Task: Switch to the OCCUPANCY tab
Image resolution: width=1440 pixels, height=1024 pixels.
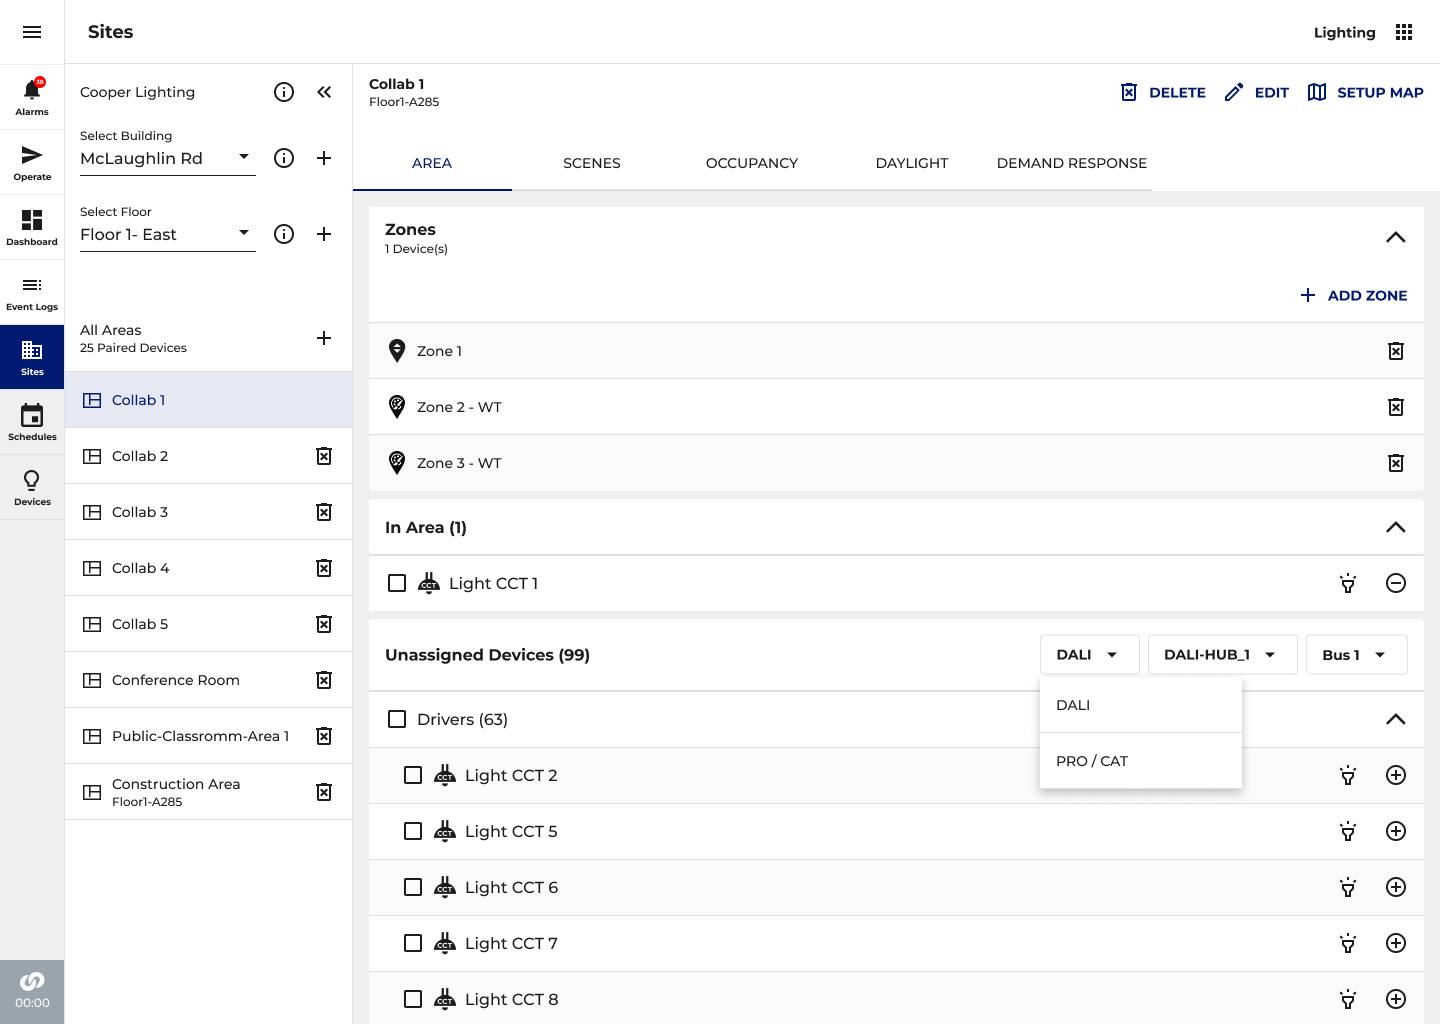Action: pyautogui.click(x=752, y=163)
